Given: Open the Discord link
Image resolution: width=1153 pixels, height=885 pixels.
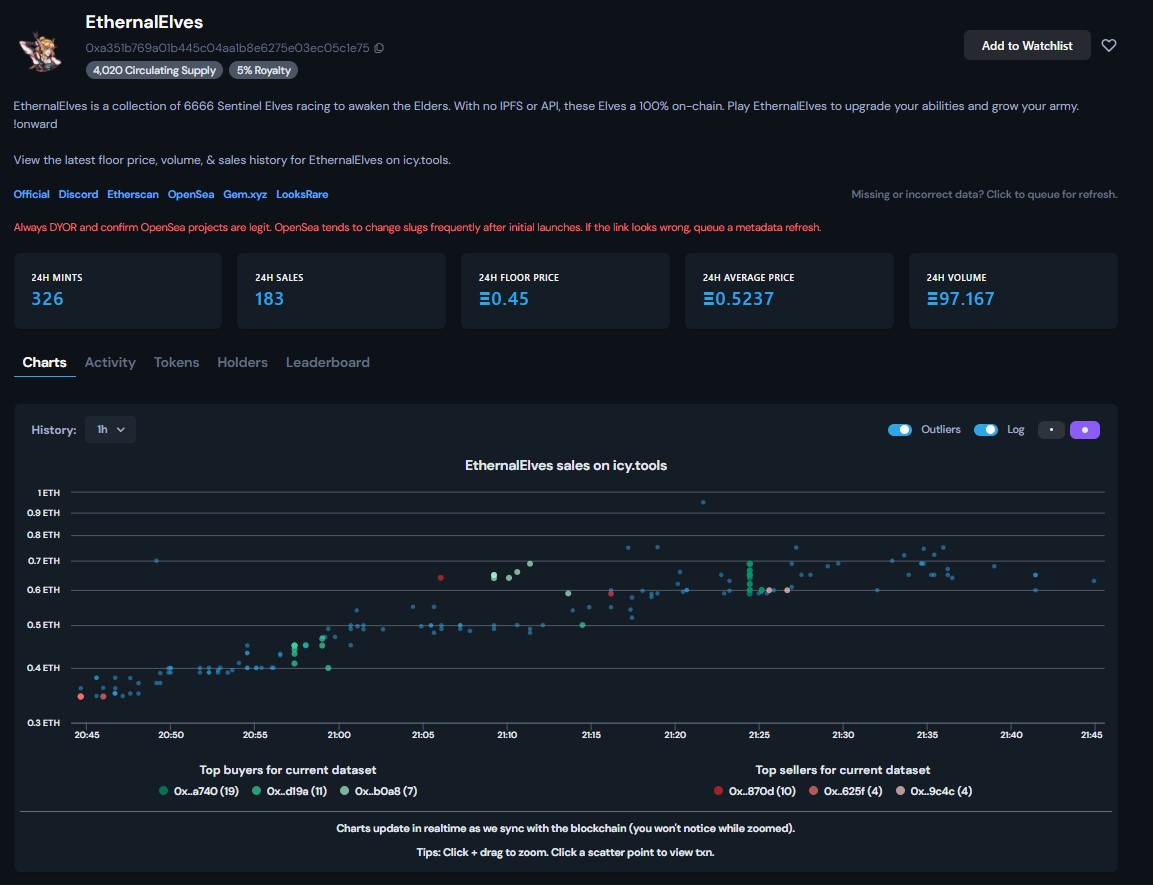Looking at the screenshot, I should pyautogui.click(x=79, y=194).
